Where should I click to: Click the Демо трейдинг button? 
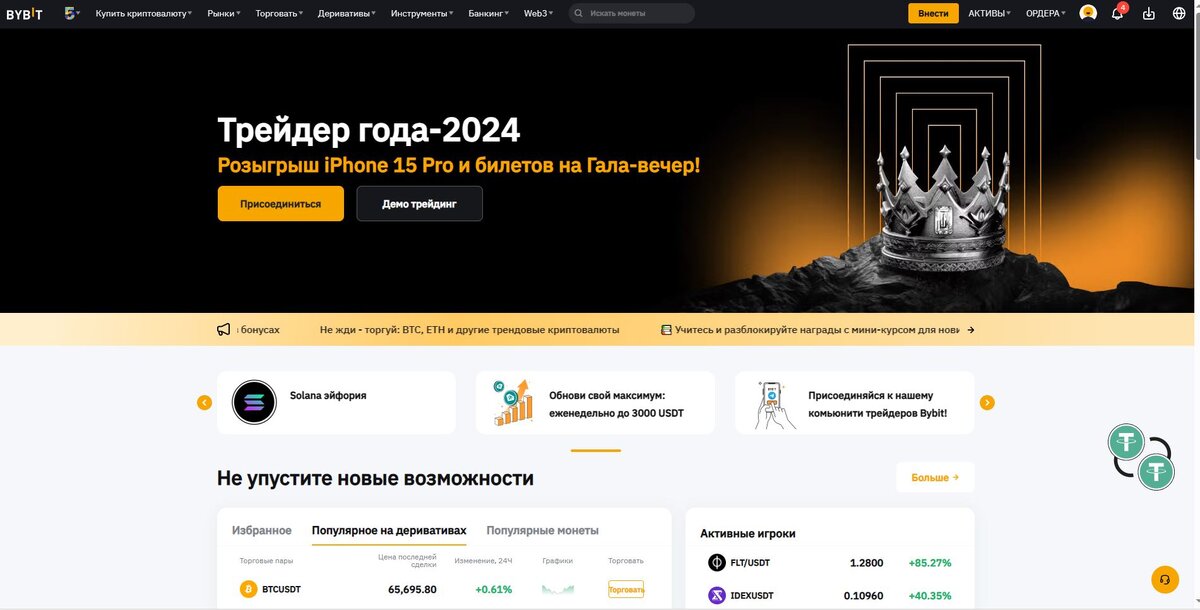[x=419, y=203]
